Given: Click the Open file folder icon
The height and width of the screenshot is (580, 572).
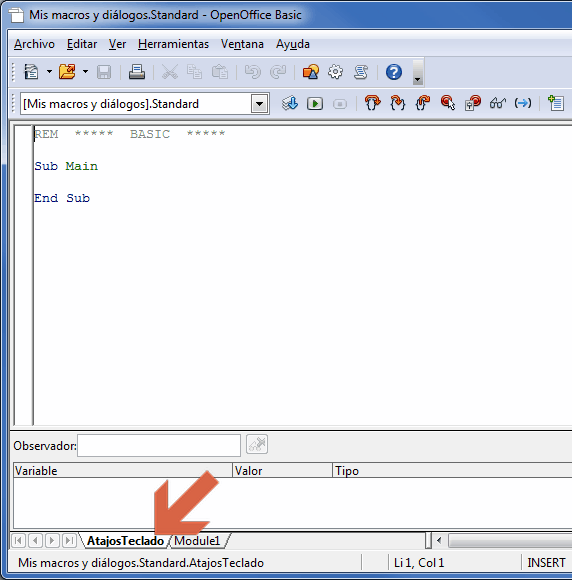Looking at the screenshot, I should click(x=67, y=72).
